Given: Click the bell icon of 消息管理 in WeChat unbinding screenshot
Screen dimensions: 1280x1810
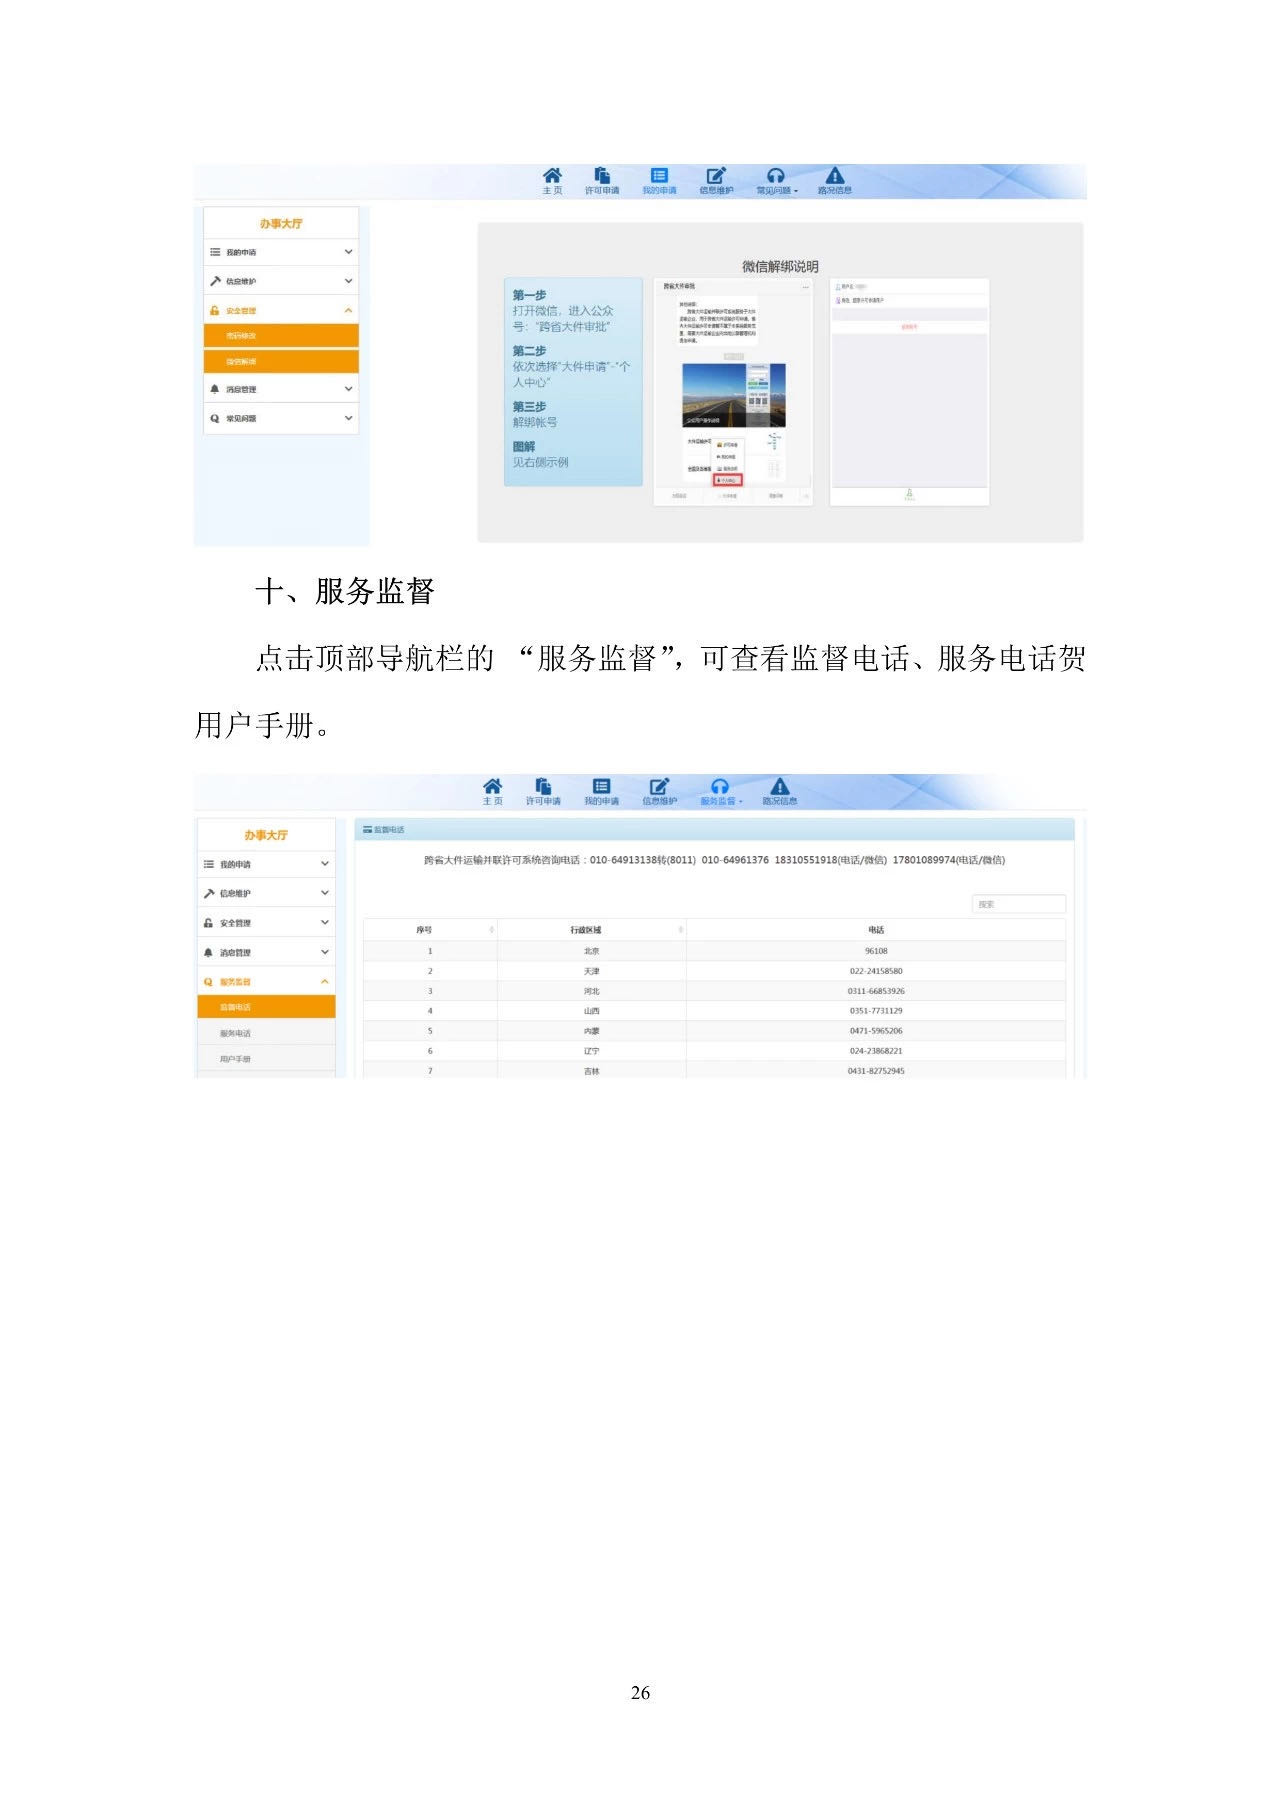Looking at the screenshot, I should point(214,389).
